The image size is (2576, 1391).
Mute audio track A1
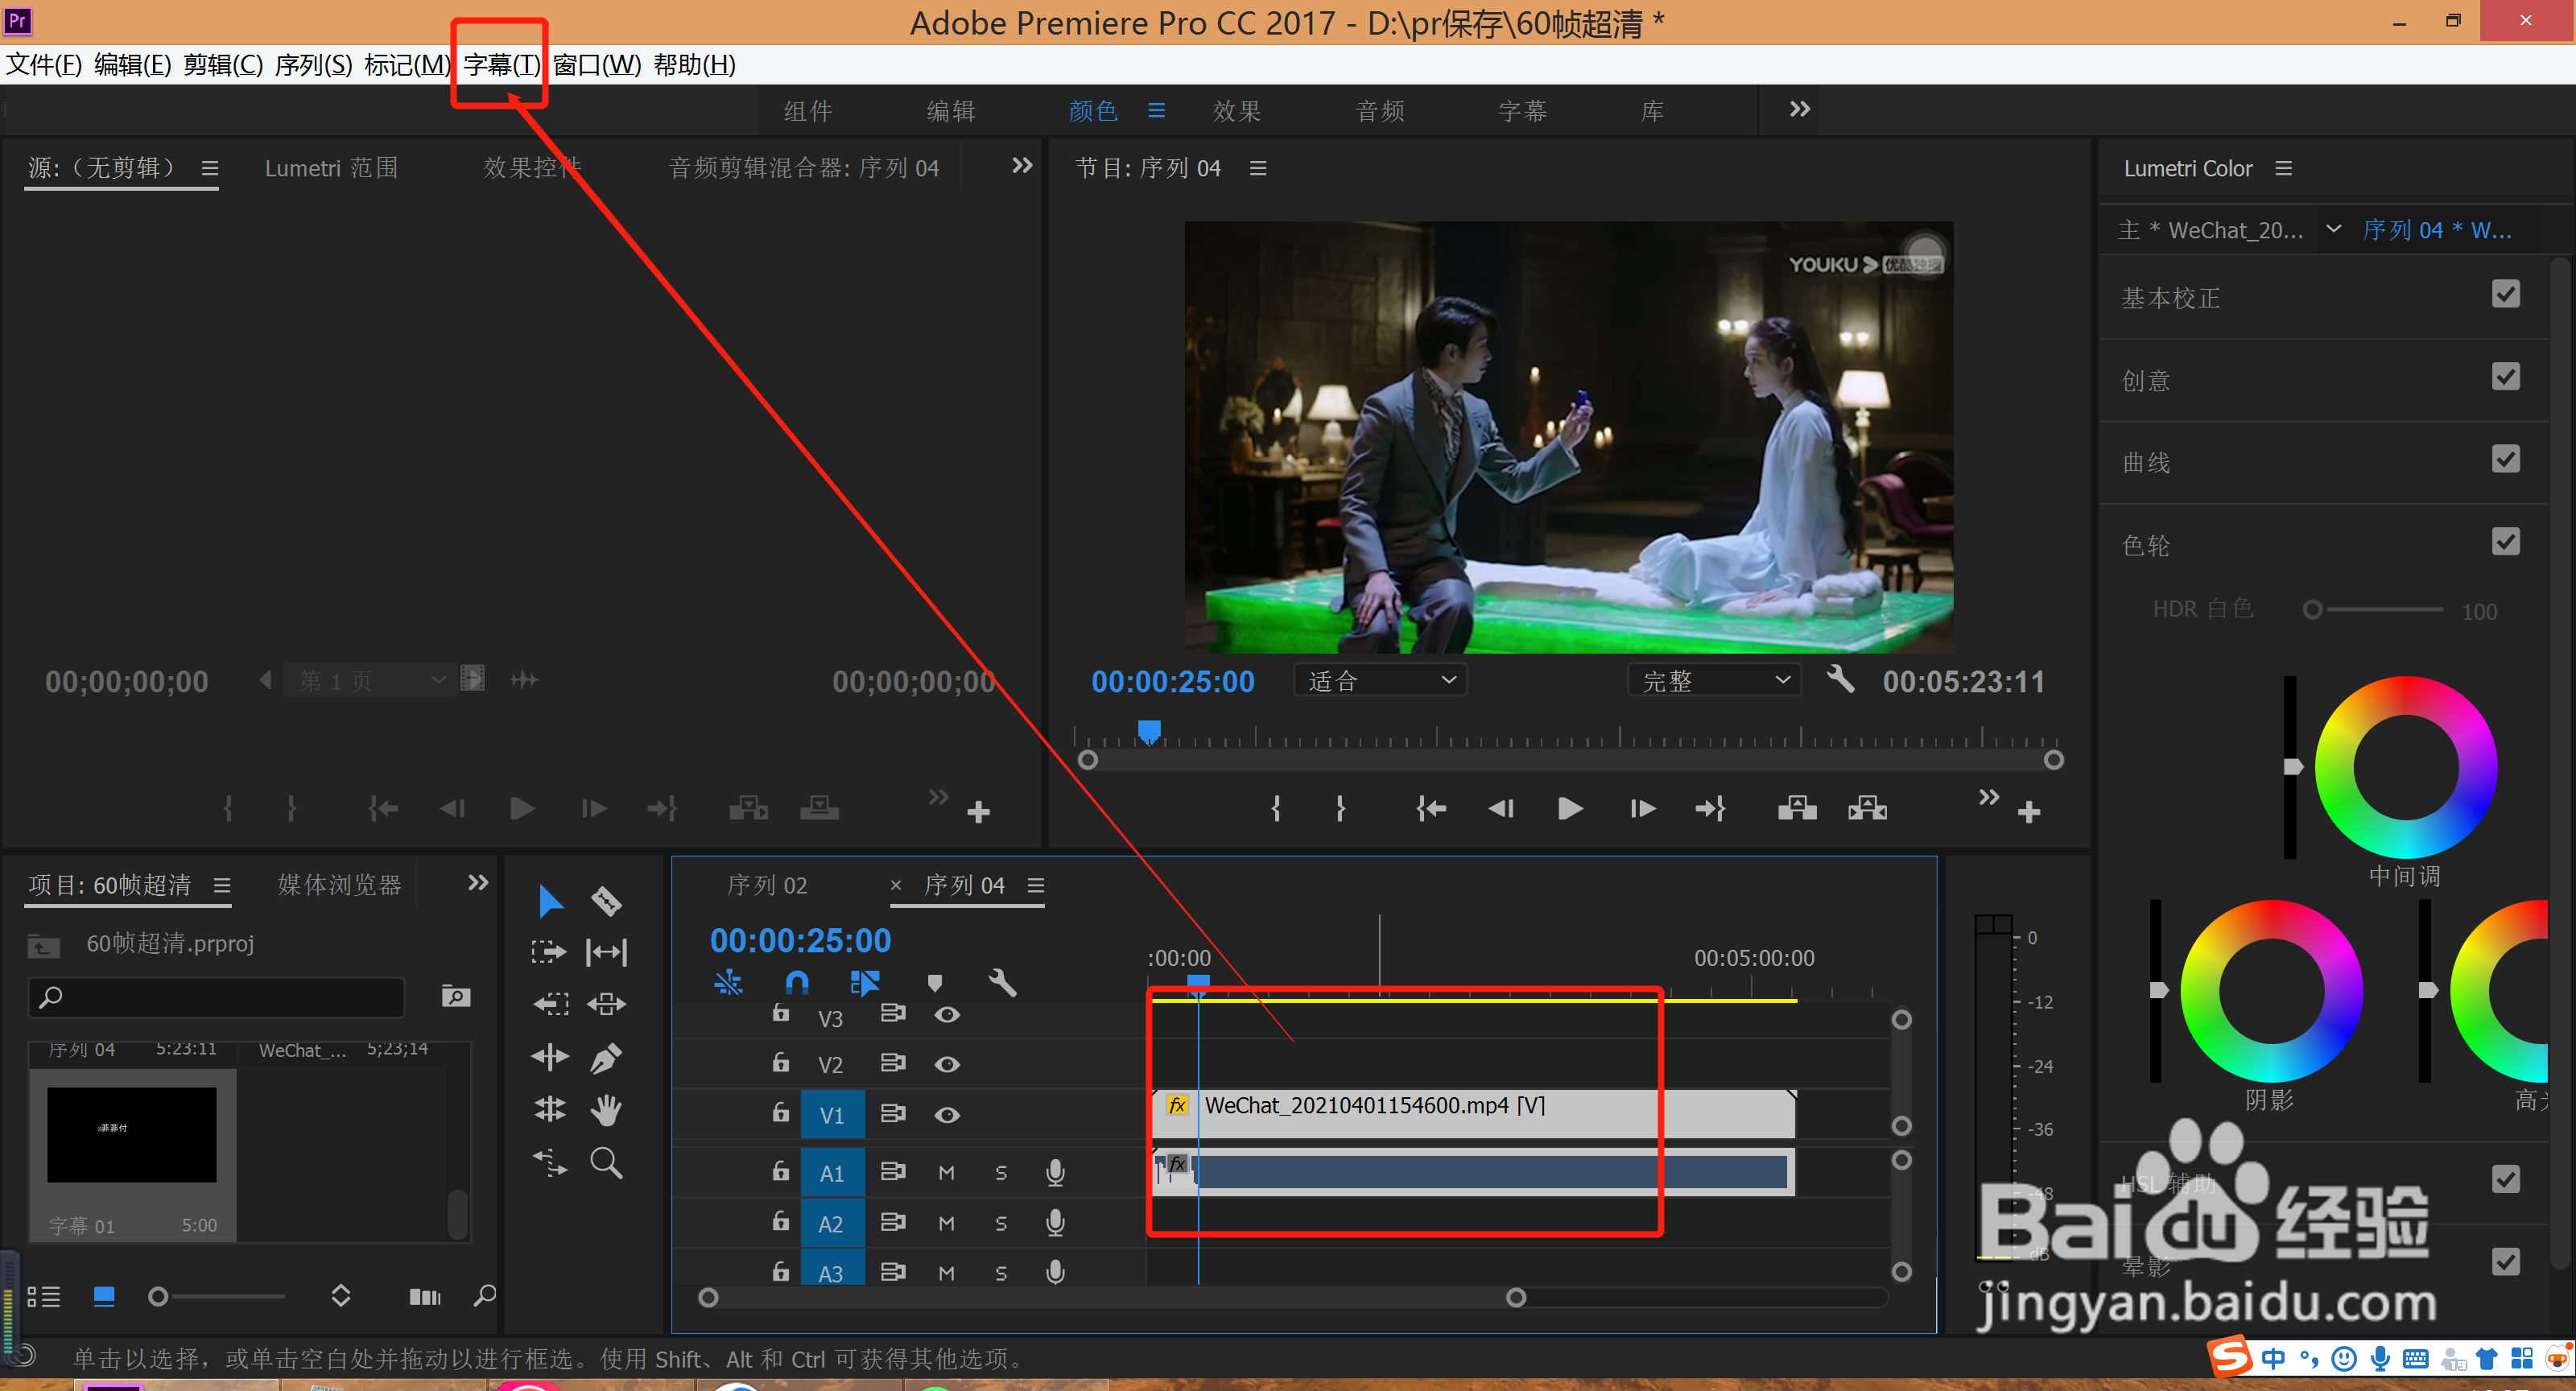click(x=946, y=1173)
